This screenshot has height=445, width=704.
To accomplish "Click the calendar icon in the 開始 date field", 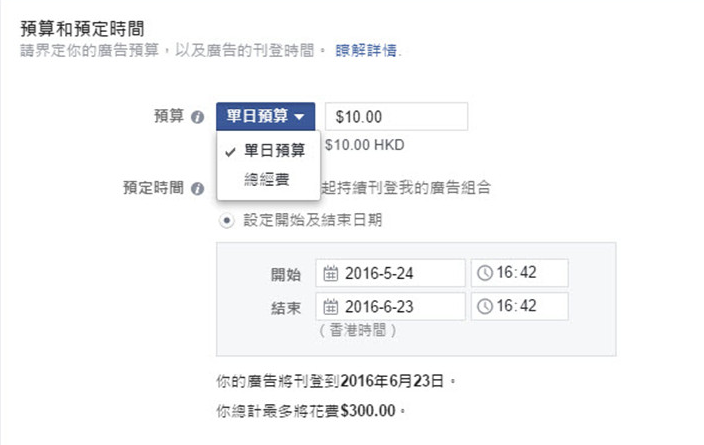I will click(x=331, y=273).
